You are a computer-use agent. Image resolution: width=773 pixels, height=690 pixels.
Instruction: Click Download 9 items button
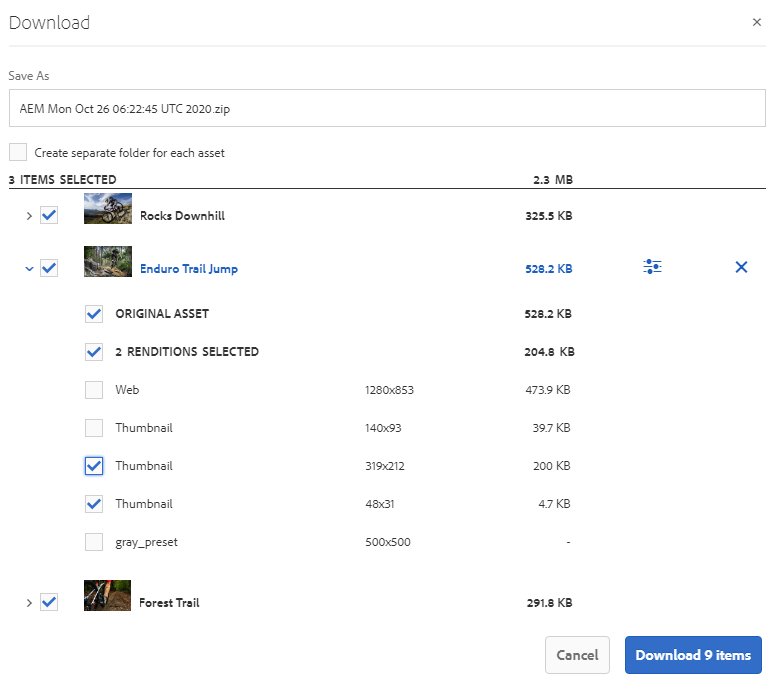pyautogui.click(x=693, y=655)
